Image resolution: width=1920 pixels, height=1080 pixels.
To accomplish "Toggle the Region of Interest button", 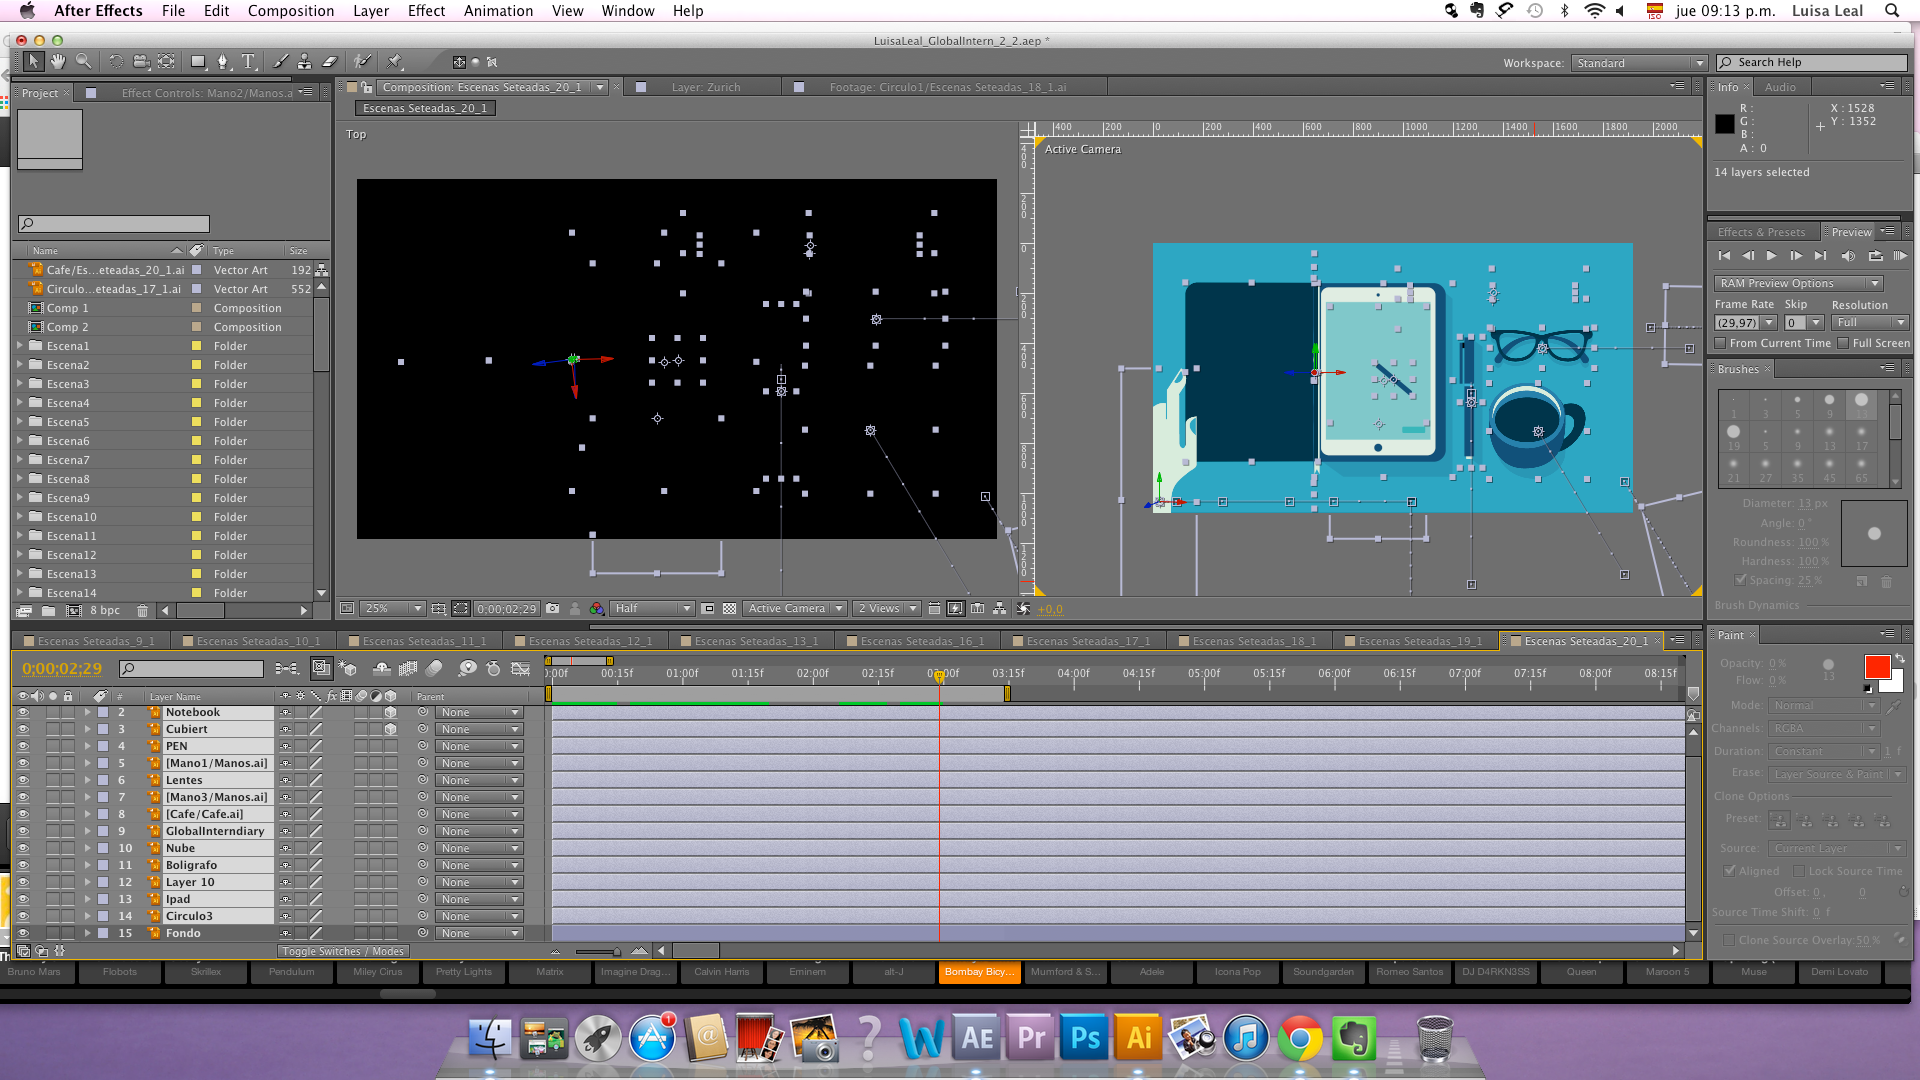I will click(708, 608).
